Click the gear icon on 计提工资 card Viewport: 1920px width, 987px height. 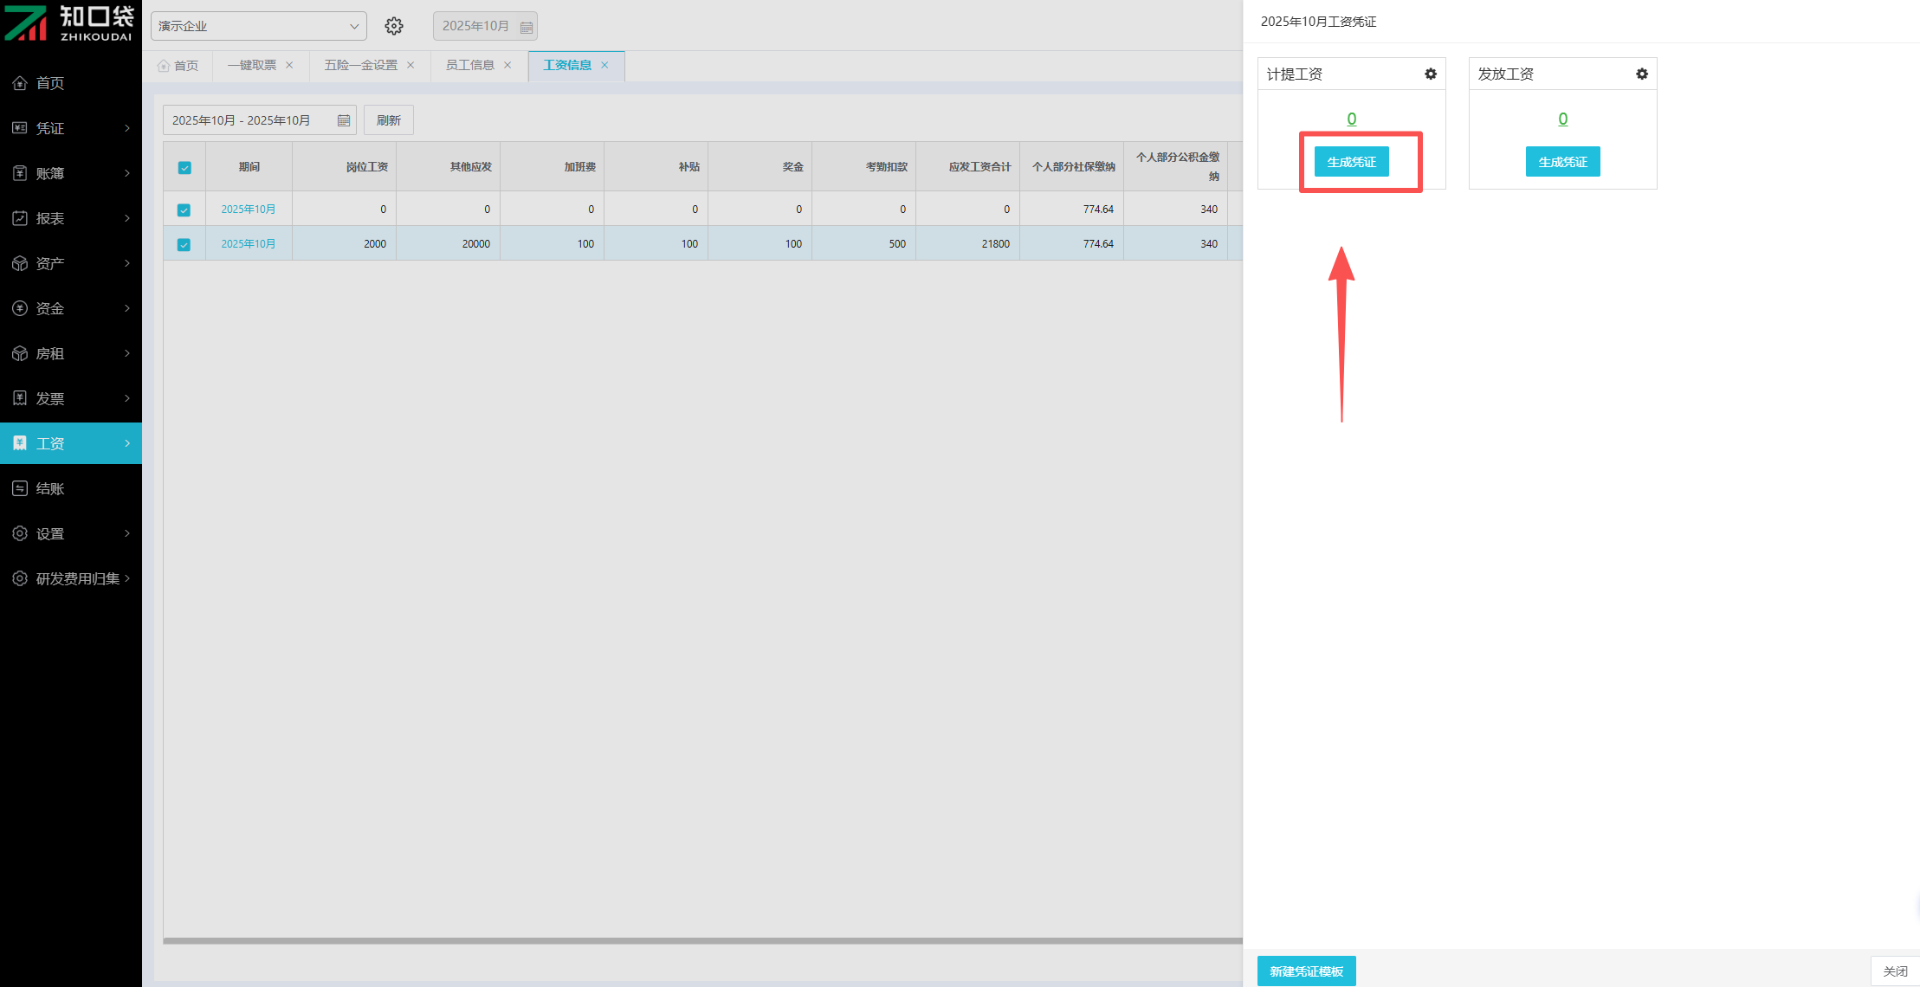pyautogui.click(x=1430, y=74)
